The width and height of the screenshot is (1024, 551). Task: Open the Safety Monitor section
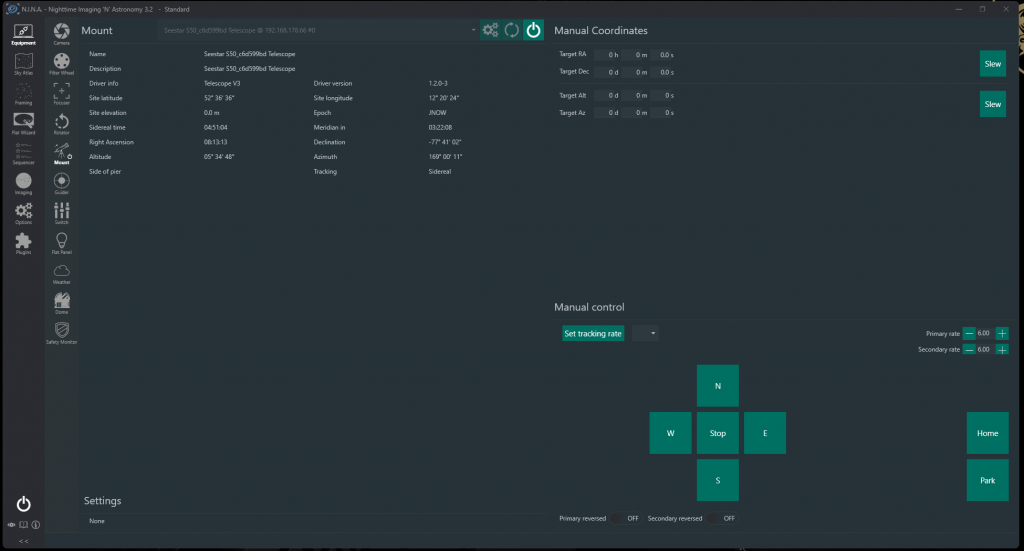(x=61, y=332)
